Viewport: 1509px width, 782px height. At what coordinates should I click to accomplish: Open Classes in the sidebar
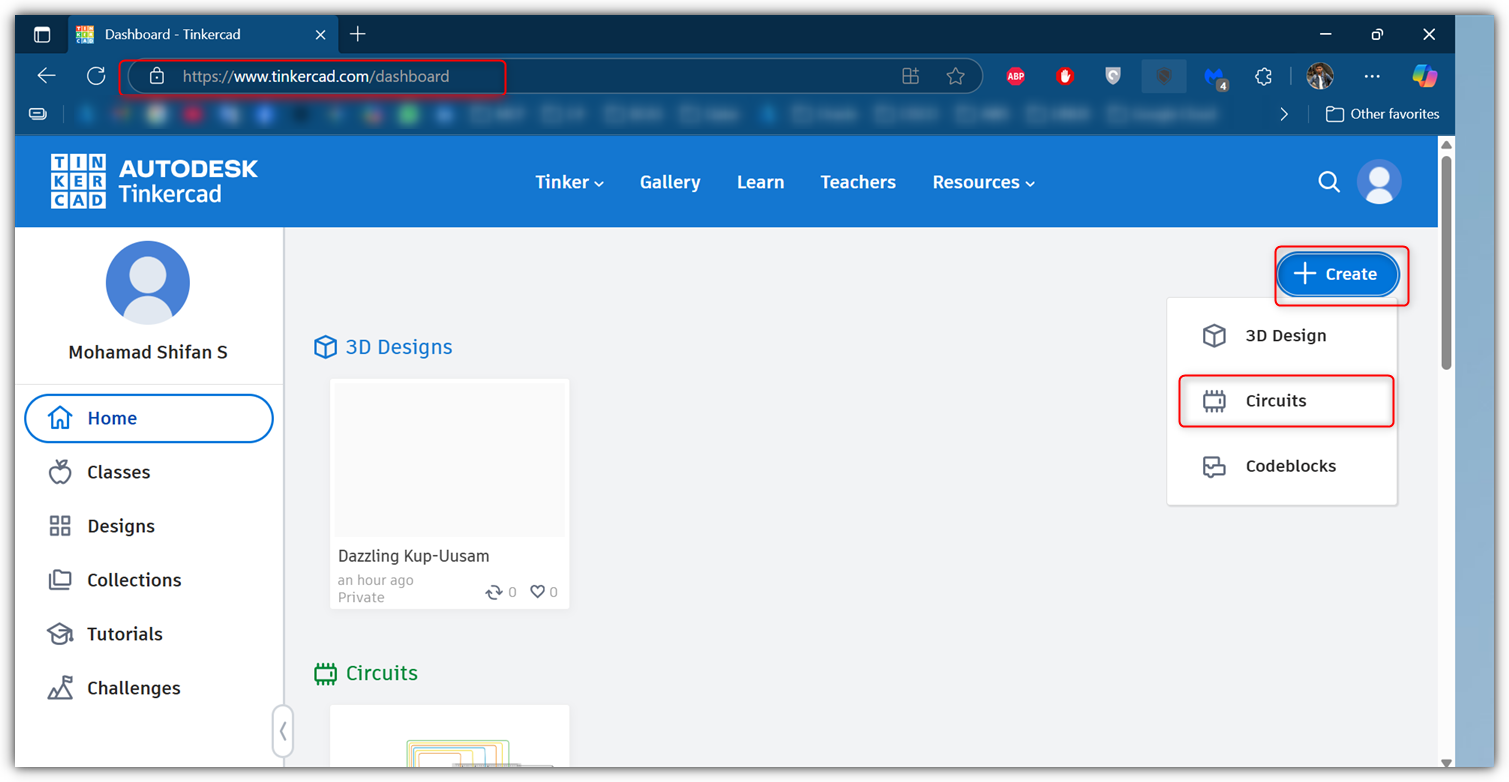point(149,472)
